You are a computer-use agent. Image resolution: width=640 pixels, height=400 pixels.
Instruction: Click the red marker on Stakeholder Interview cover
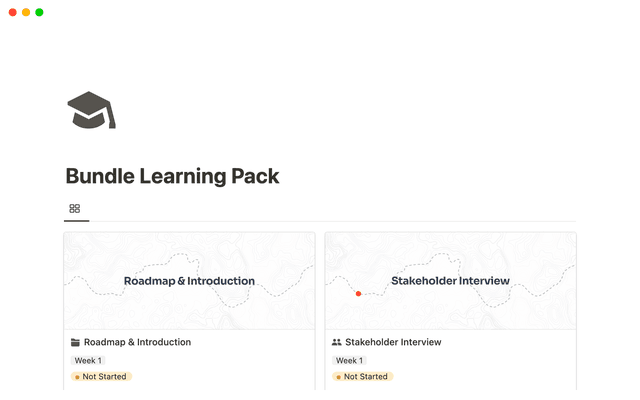[x=358, y=294]
